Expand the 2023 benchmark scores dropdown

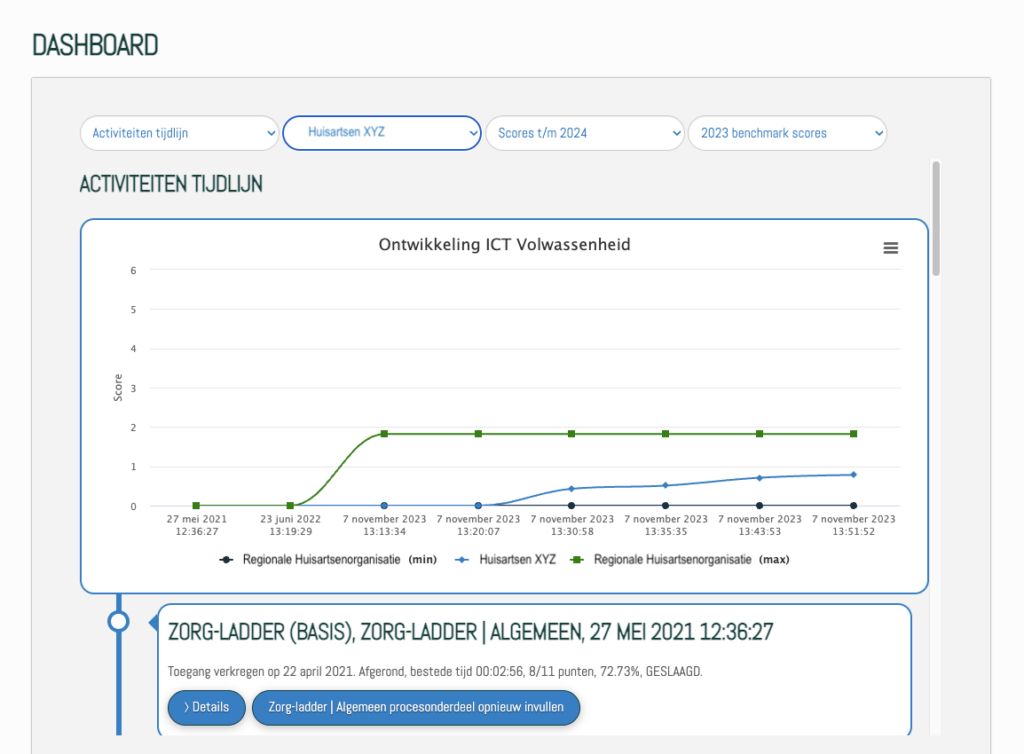787,133
